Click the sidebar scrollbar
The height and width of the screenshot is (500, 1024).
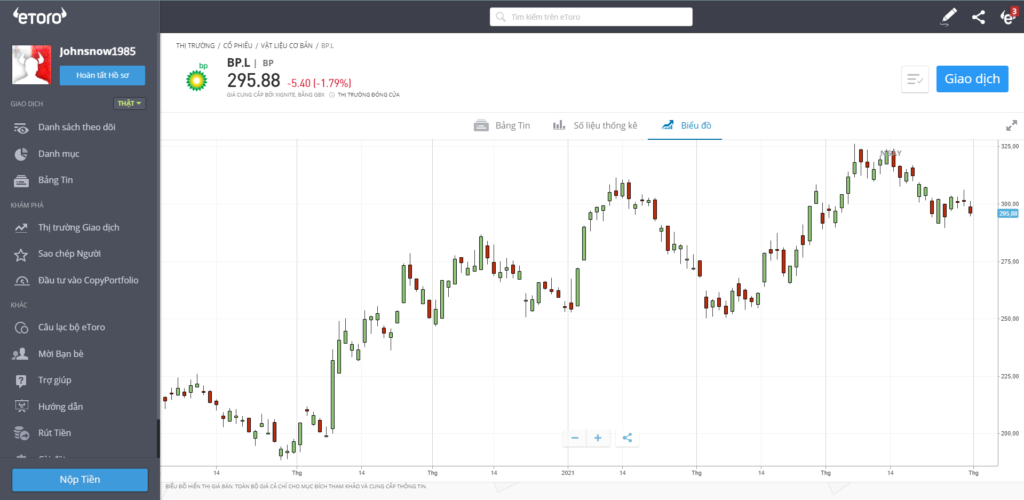[157, 439]
